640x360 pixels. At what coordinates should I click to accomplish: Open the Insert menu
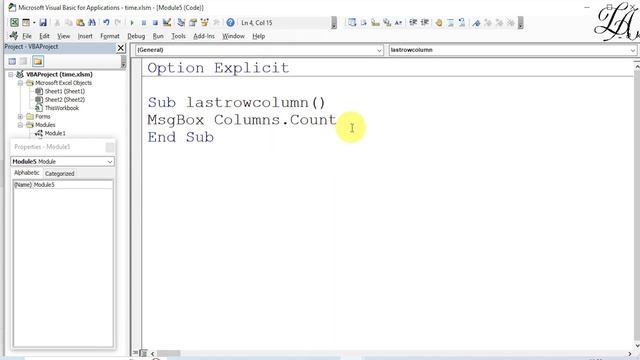85,36
